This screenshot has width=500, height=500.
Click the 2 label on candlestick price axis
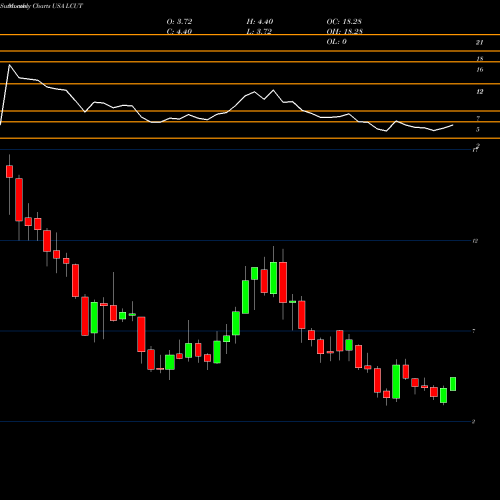click(473, 422)
